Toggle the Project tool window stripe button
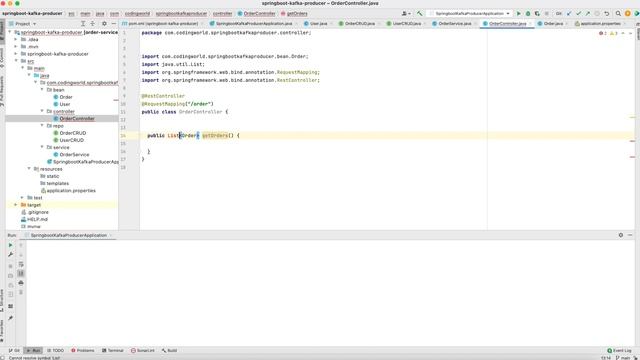640x360 pixels. tap(2, 30)
